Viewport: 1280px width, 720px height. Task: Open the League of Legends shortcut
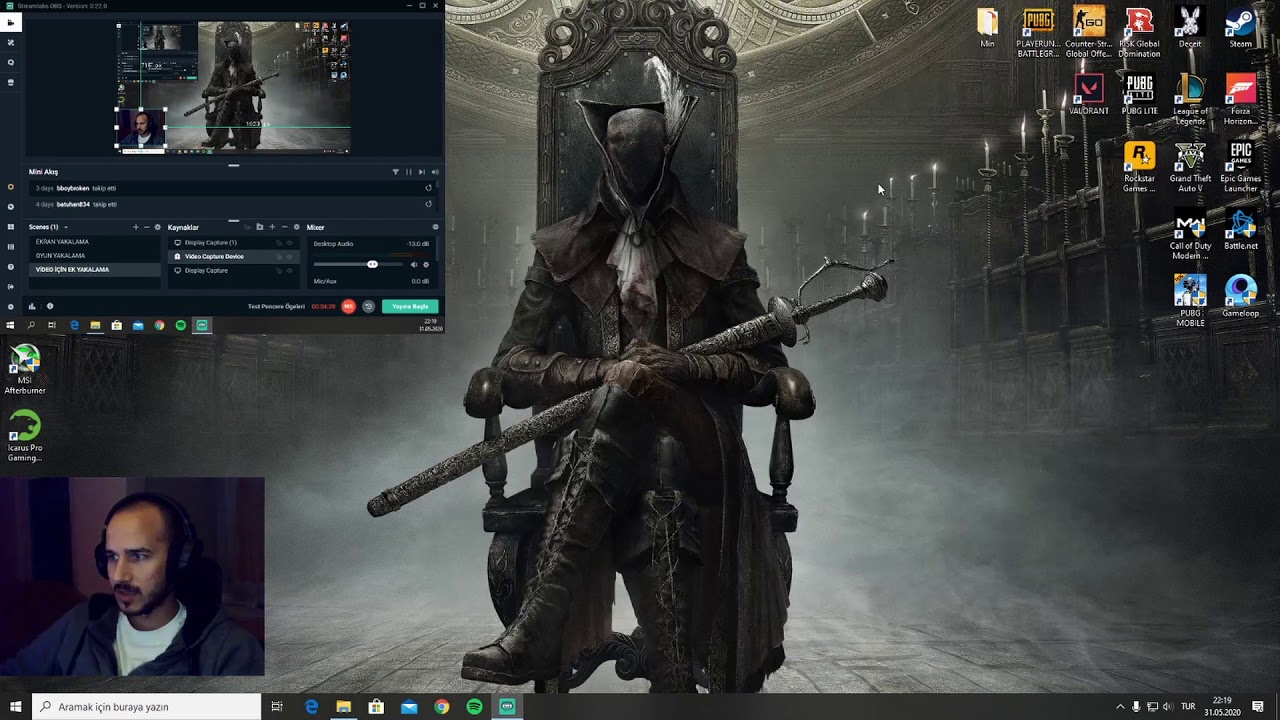[1190, 100]
